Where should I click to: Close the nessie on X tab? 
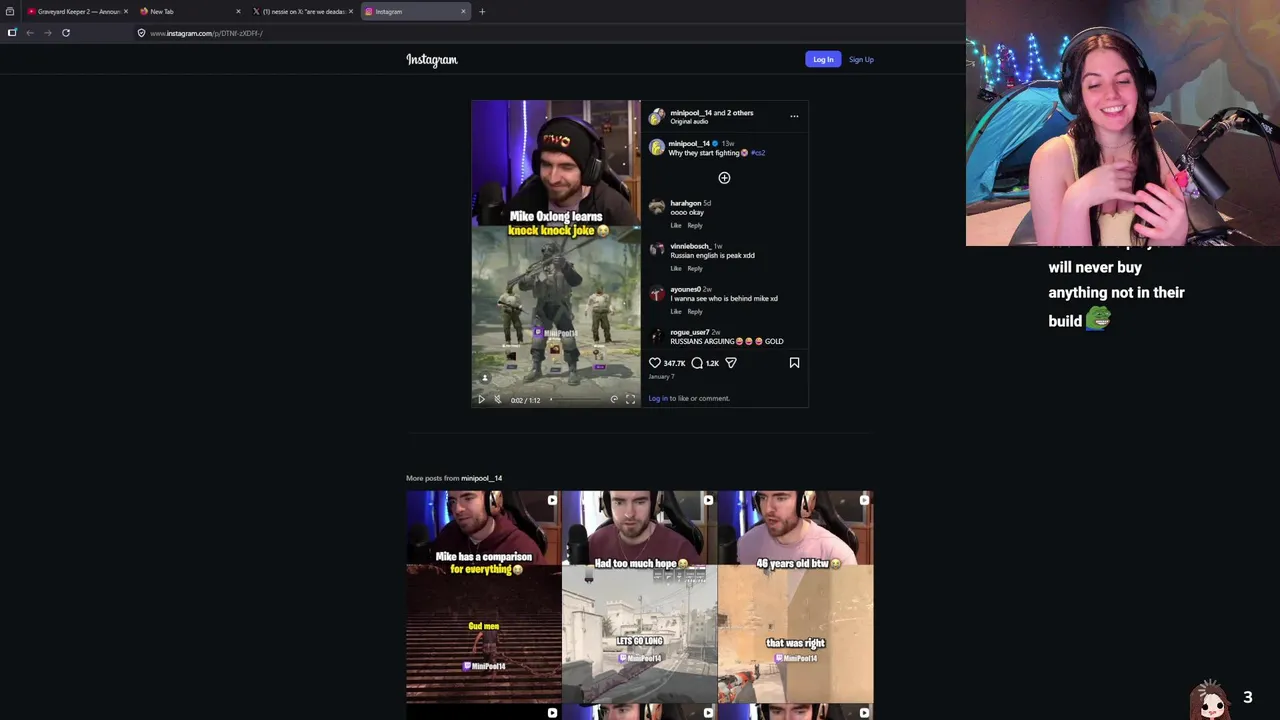click(x=351, y=12)
